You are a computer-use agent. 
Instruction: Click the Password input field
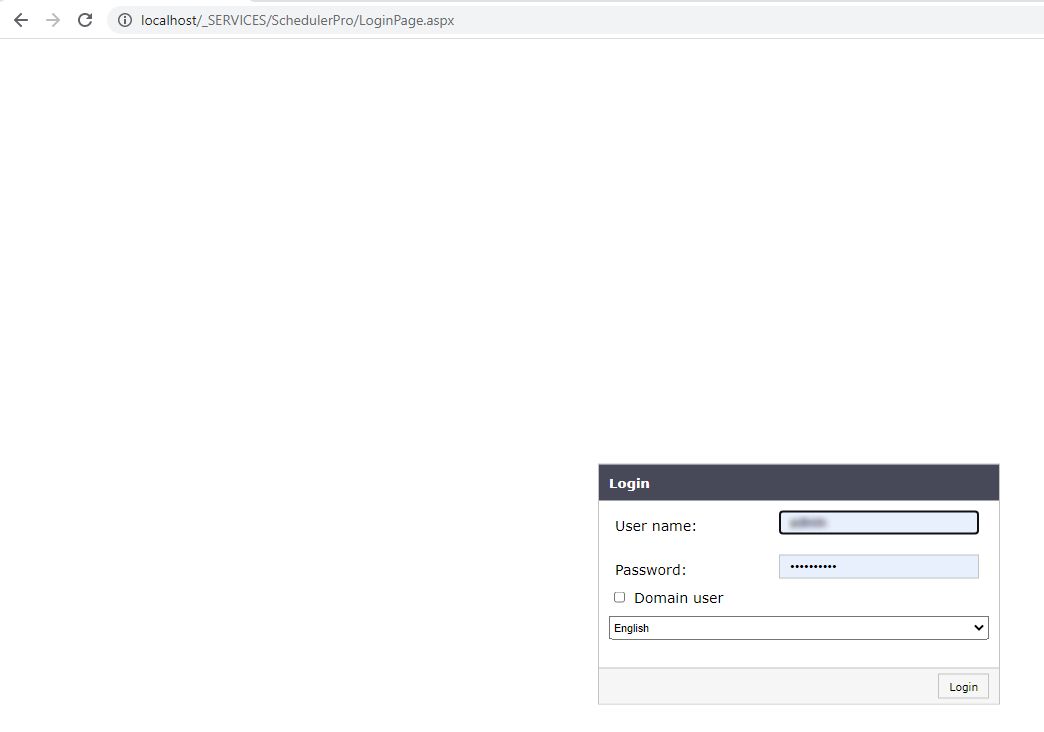click(x=878, y=567)
